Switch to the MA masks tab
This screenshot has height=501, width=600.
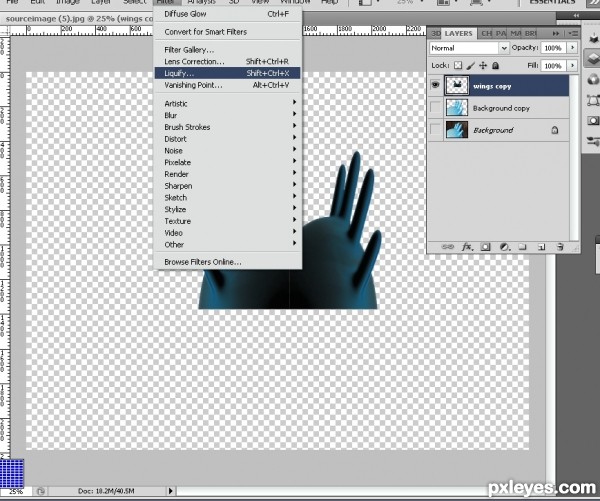click(515, 34)
